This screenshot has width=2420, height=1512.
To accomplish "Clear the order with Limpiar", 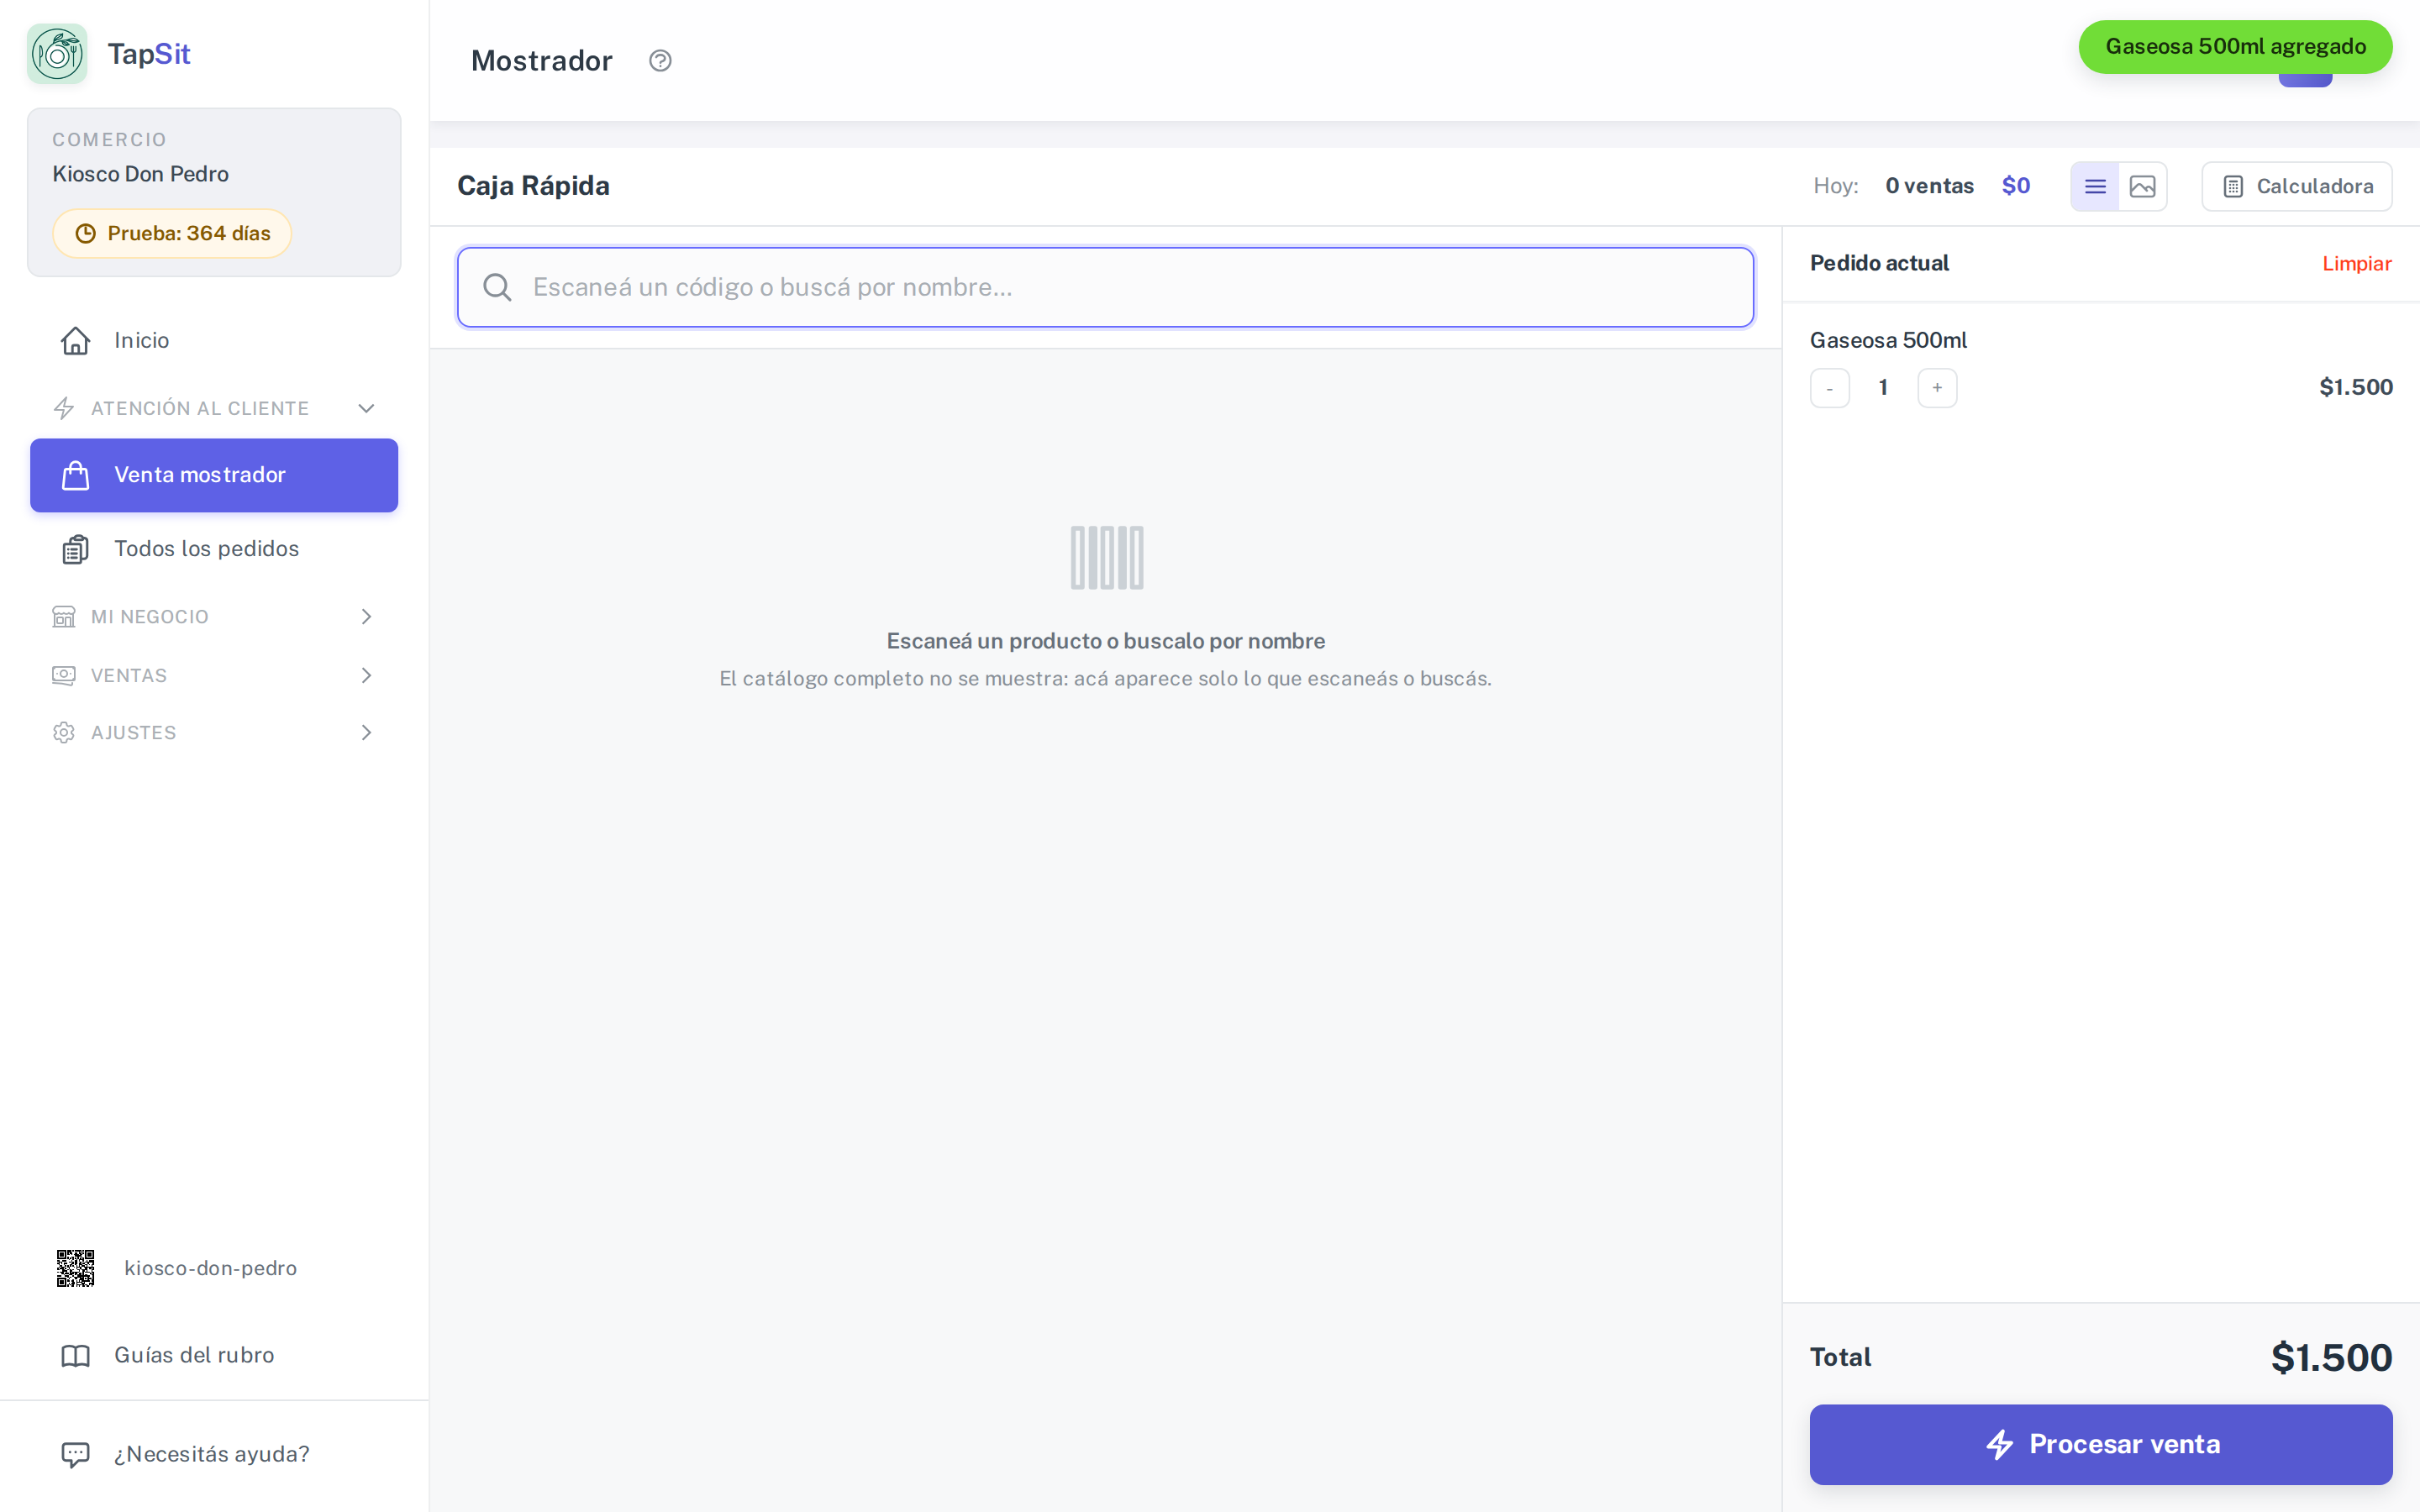I will 2356,263.
